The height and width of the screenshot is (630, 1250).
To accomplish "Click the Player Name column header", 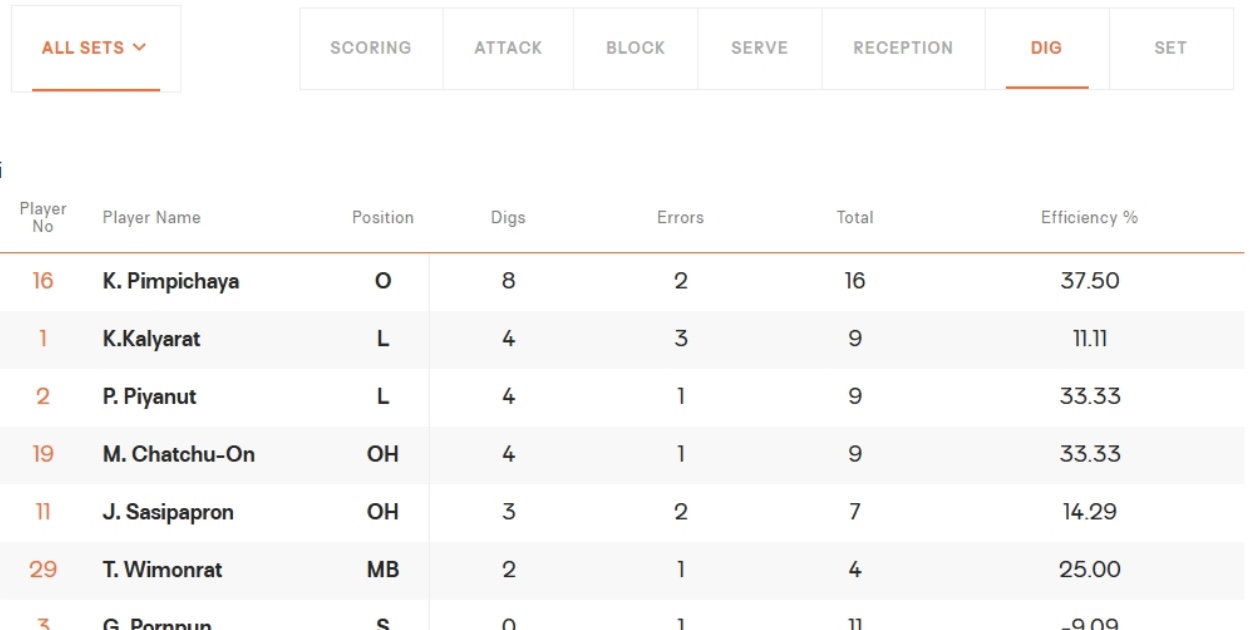I will pos(151,217).
